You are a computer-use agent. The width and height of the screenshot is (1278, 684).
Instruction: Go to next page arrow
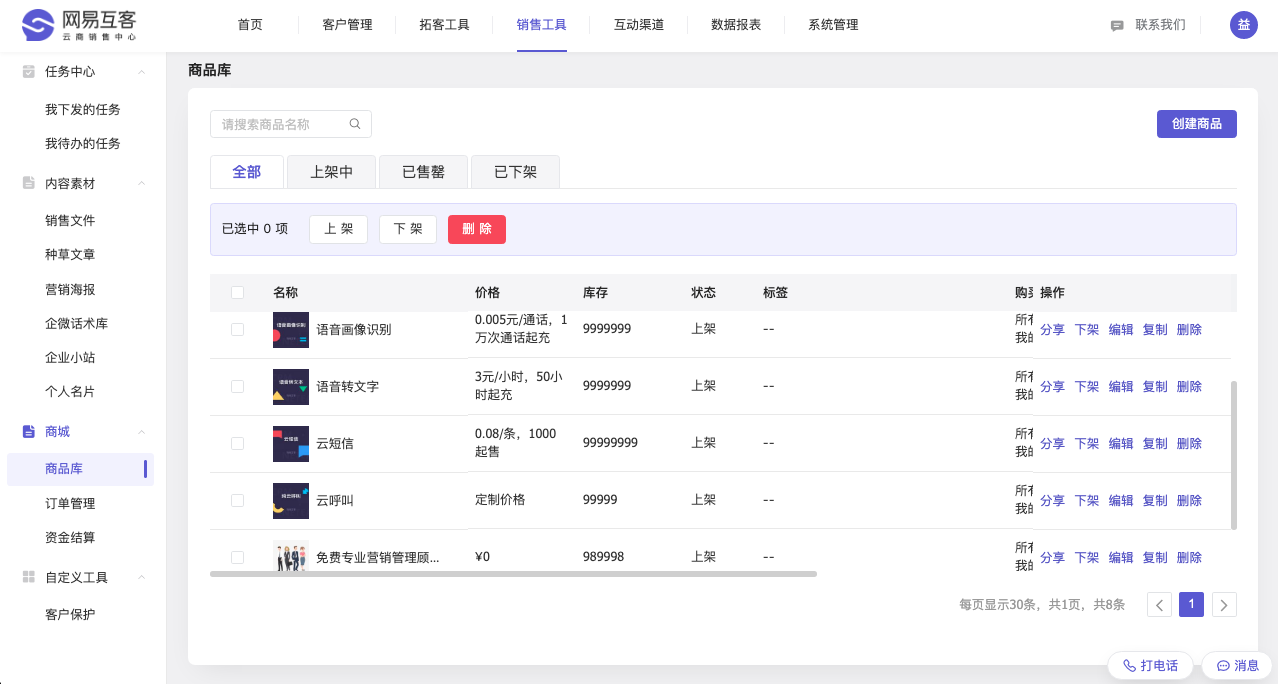coord(1224,604)
